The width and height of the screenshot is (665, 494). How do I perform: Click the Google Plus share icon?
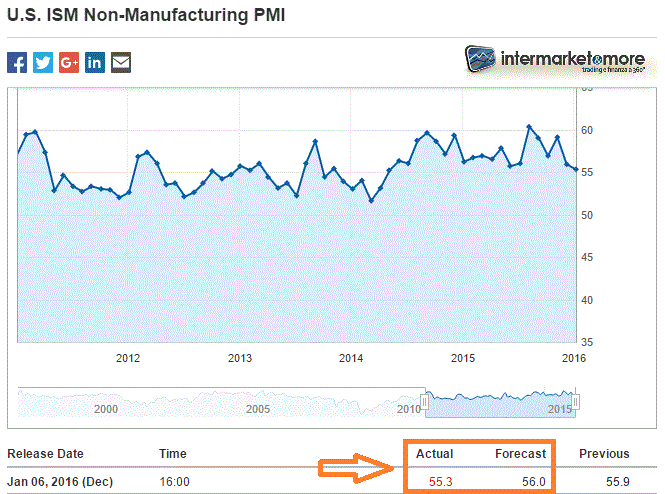point(69,63)
